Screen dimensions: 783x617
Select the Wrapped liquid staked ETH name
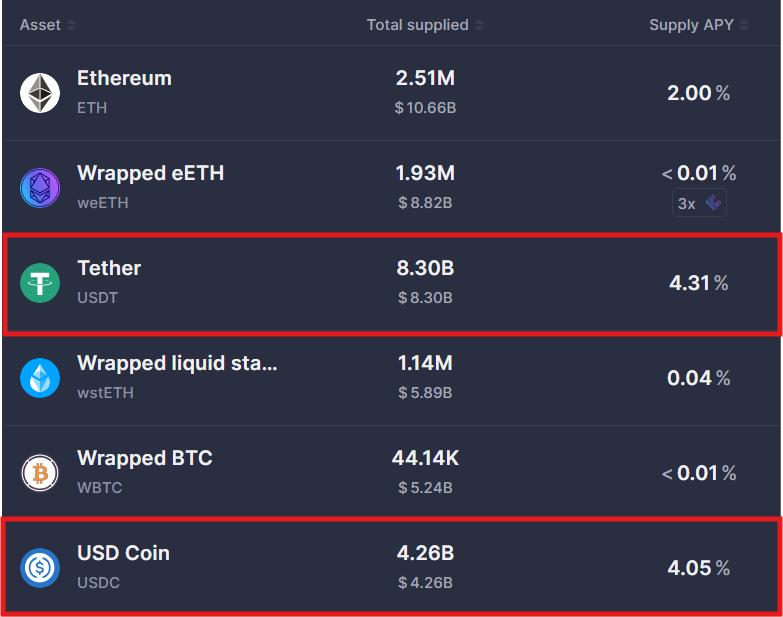click(x=177, y=363)
